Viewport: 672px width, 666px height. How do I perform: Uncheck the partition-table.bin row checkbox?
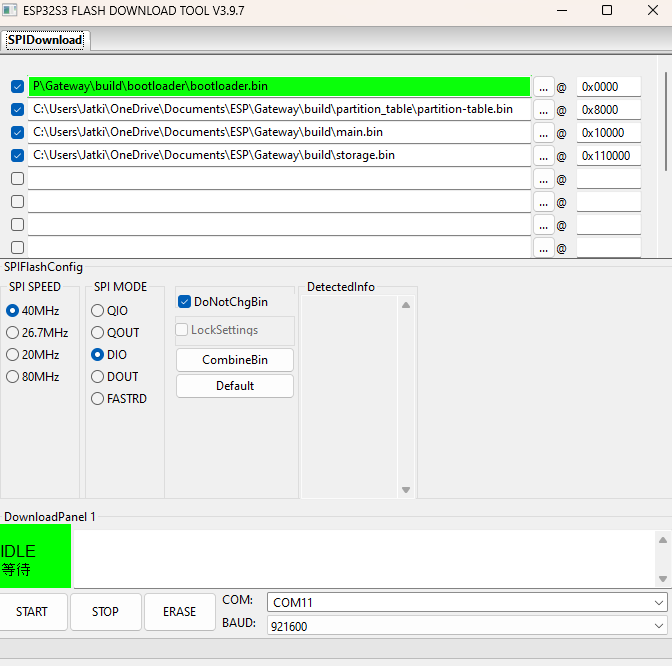point(17,110)
